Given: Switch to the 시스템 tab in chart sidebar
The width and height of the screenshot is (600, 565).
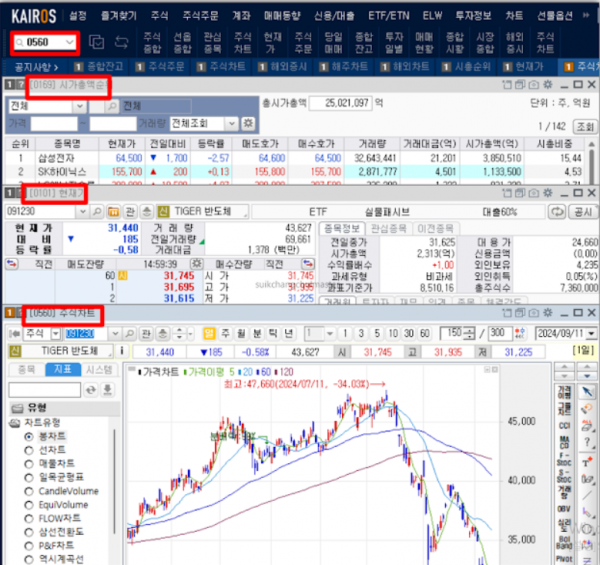Looking at the screenshot, I should click(99, 369).
